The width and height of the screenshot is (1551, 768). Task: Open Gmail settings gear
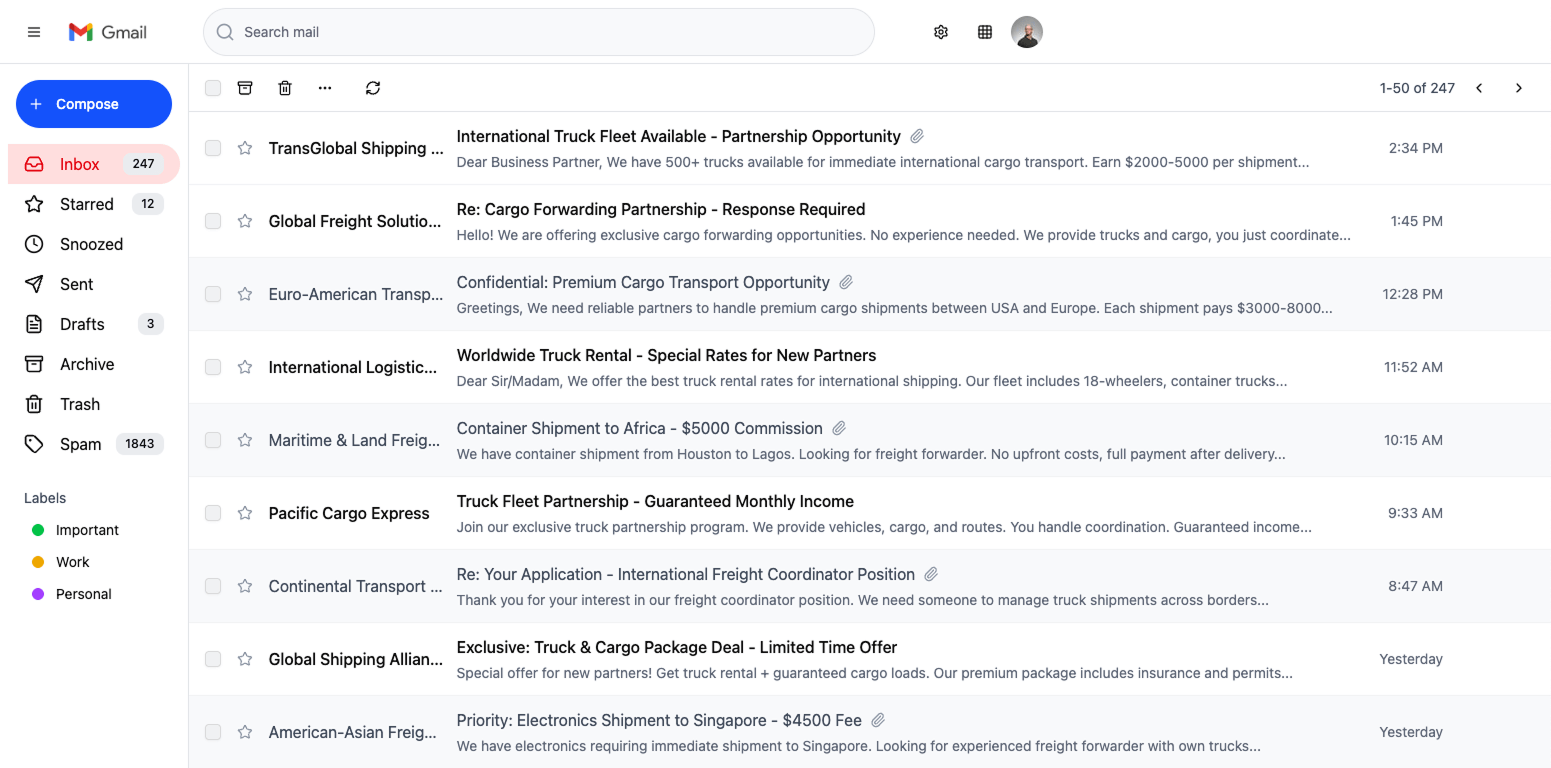coord(940,31)
